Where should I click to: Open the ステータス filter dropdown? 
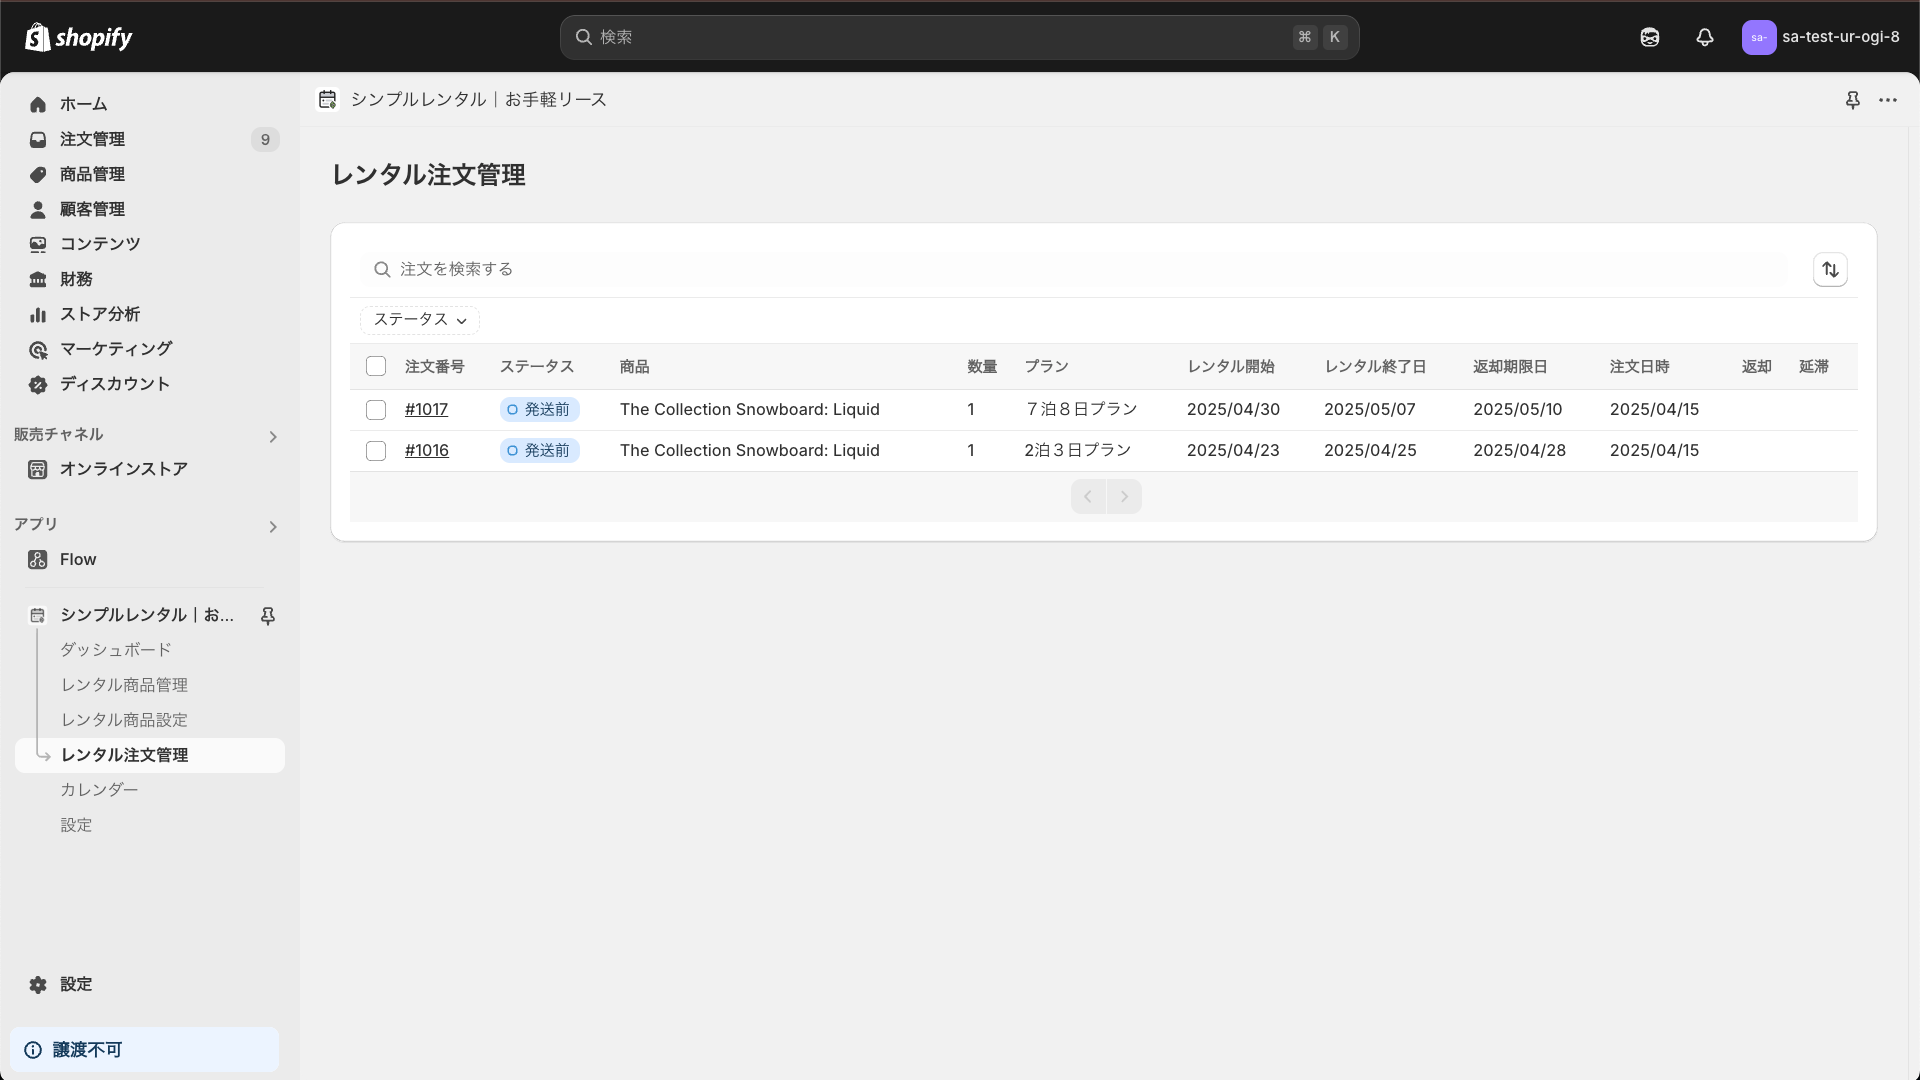tap(420, 320)
